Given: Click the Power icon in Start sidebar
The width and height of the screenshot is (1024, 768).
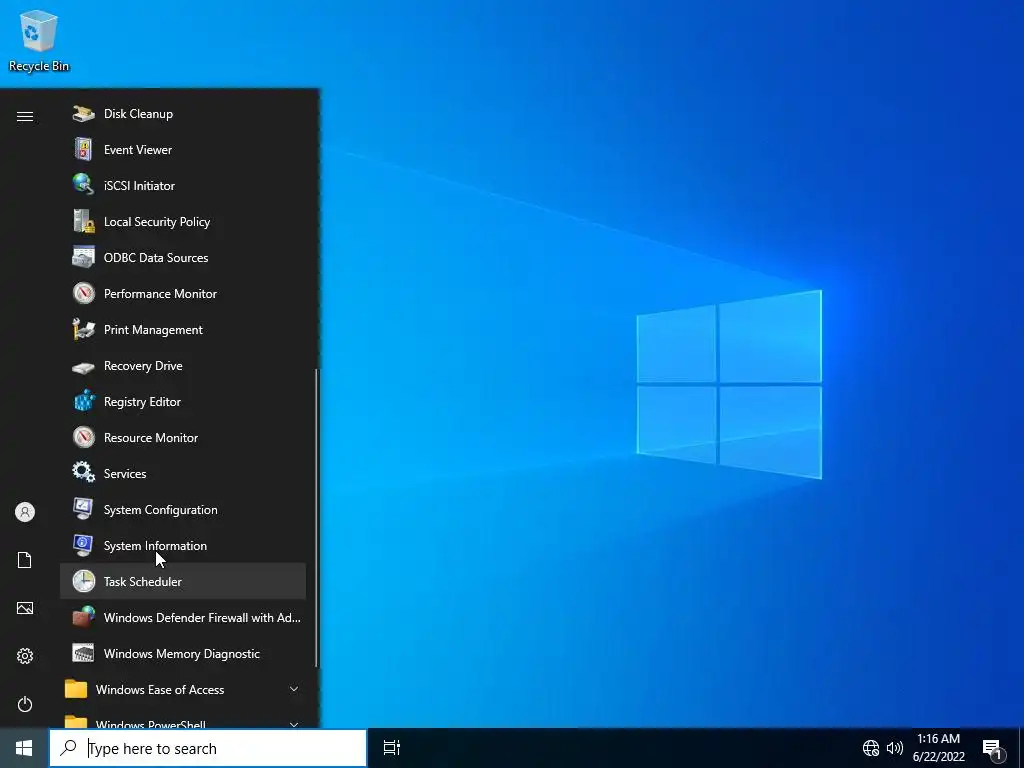Looking at the screenshot, I should 25,704.
